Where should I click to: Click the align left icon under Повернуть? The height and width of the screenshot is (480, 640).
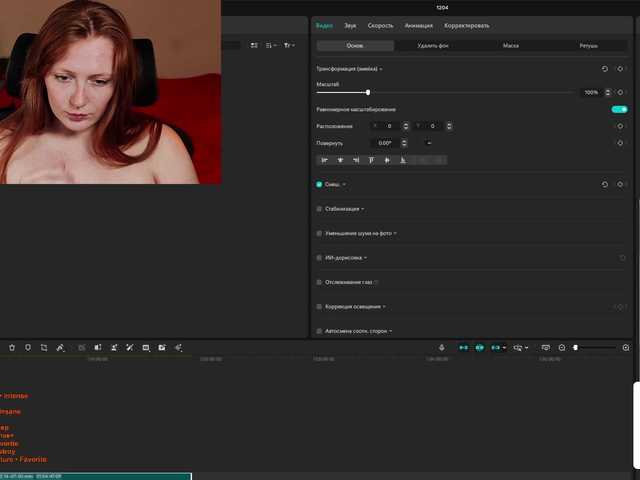(324, 160)
